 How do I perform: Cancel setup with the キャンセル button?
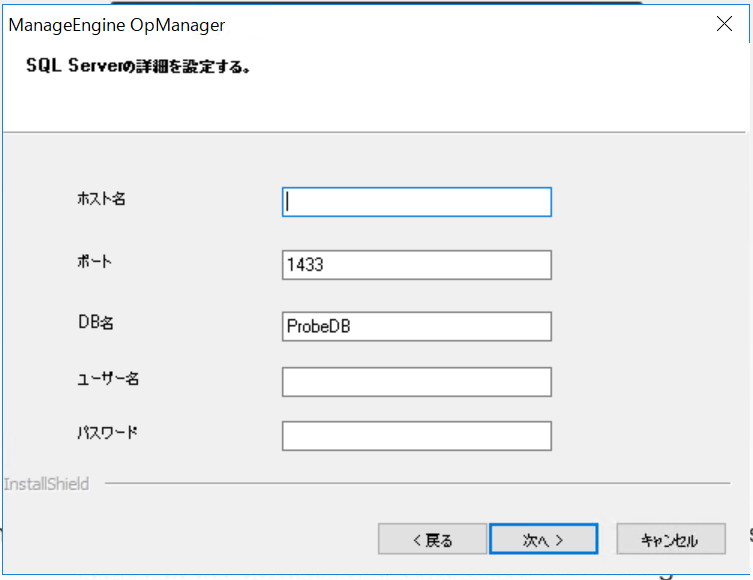(x=671, y=539)
